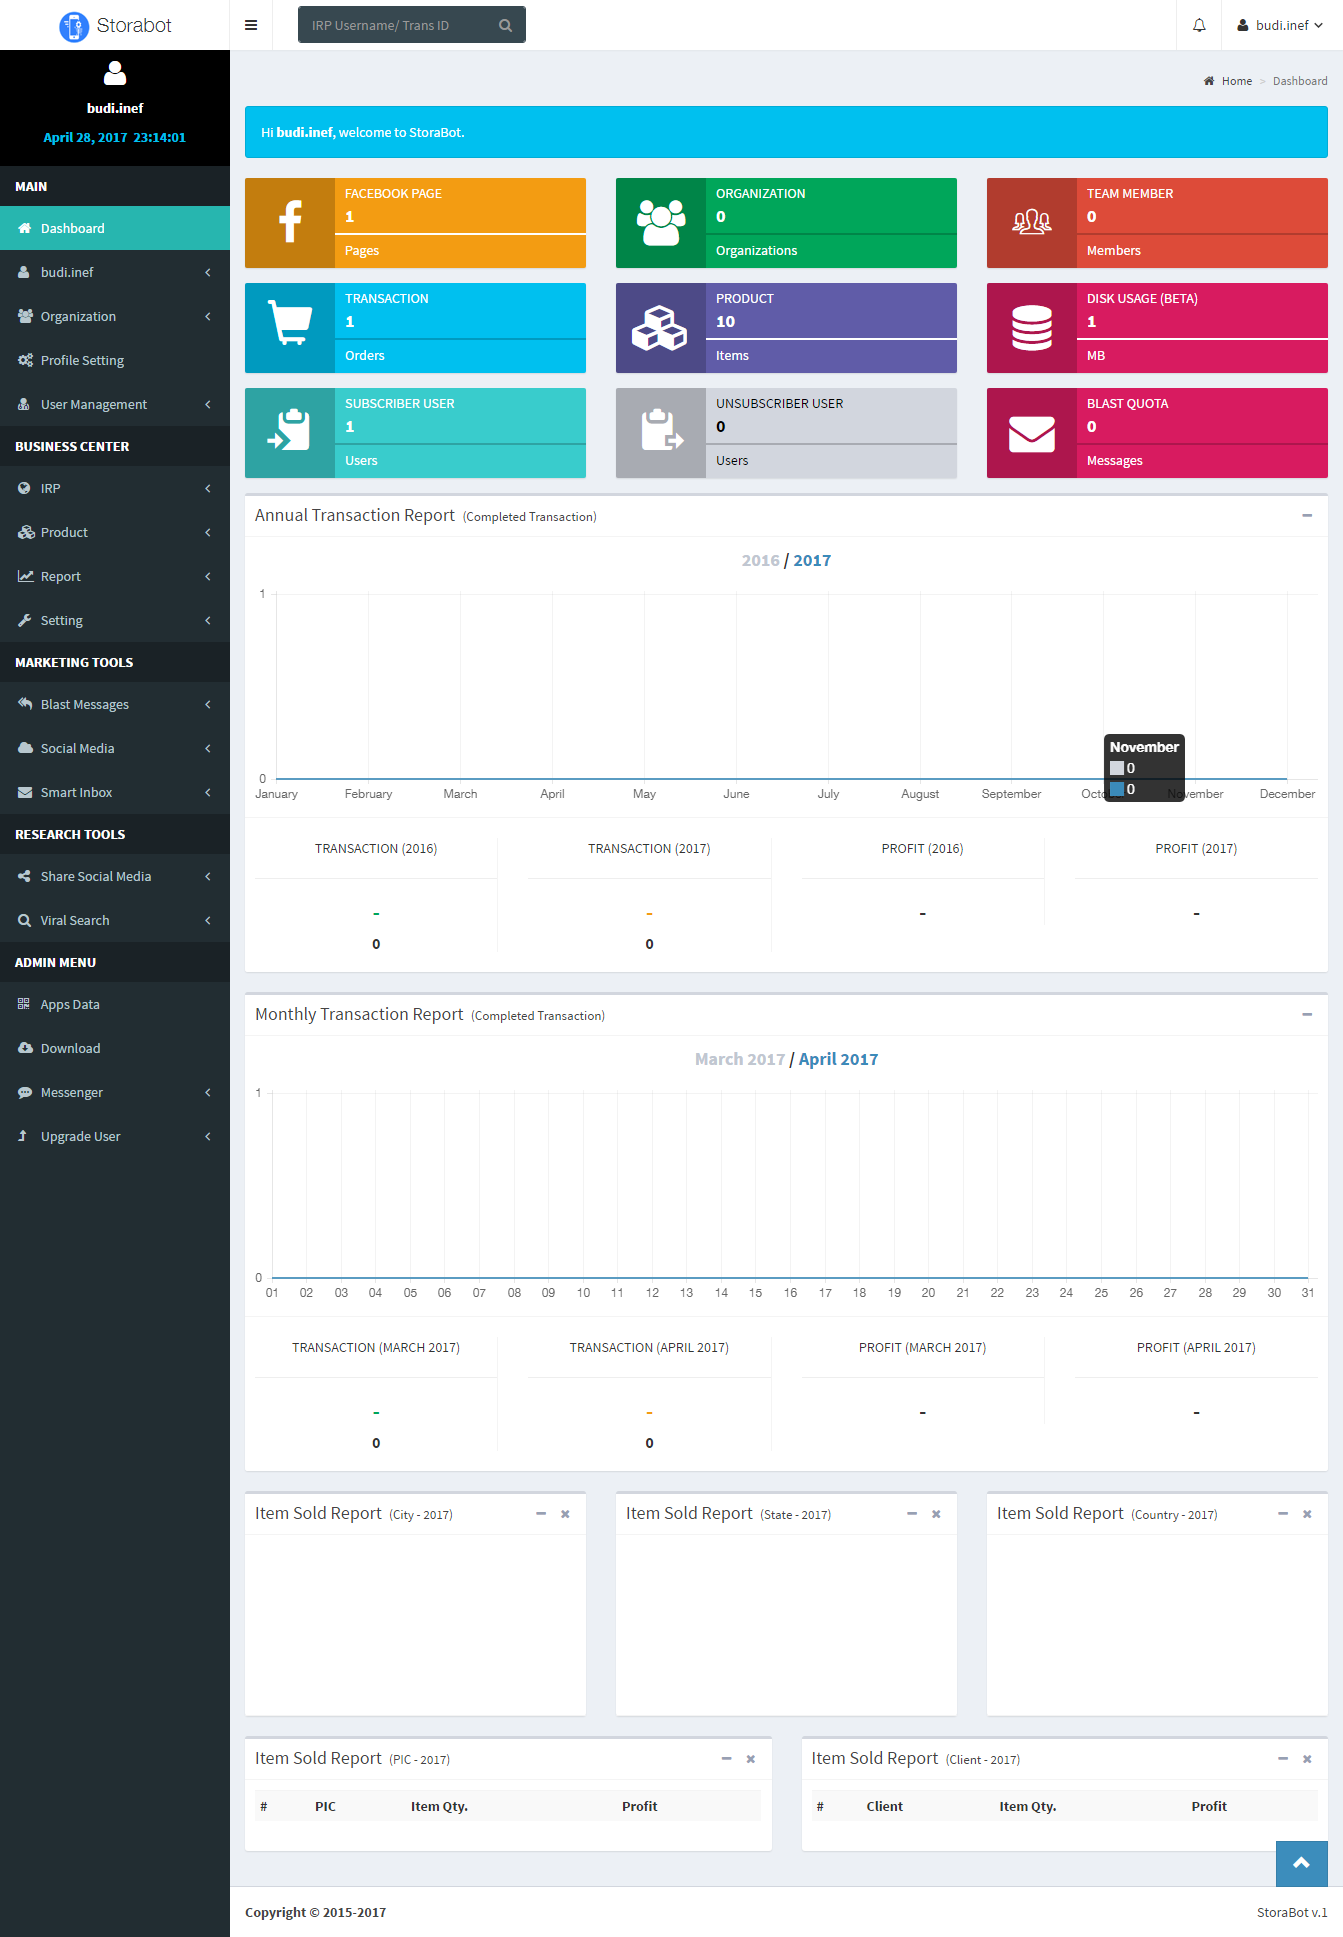Expand the Upgrade User menu
Viewport: 1343px width, 1937px height.
coord(115,1136)
